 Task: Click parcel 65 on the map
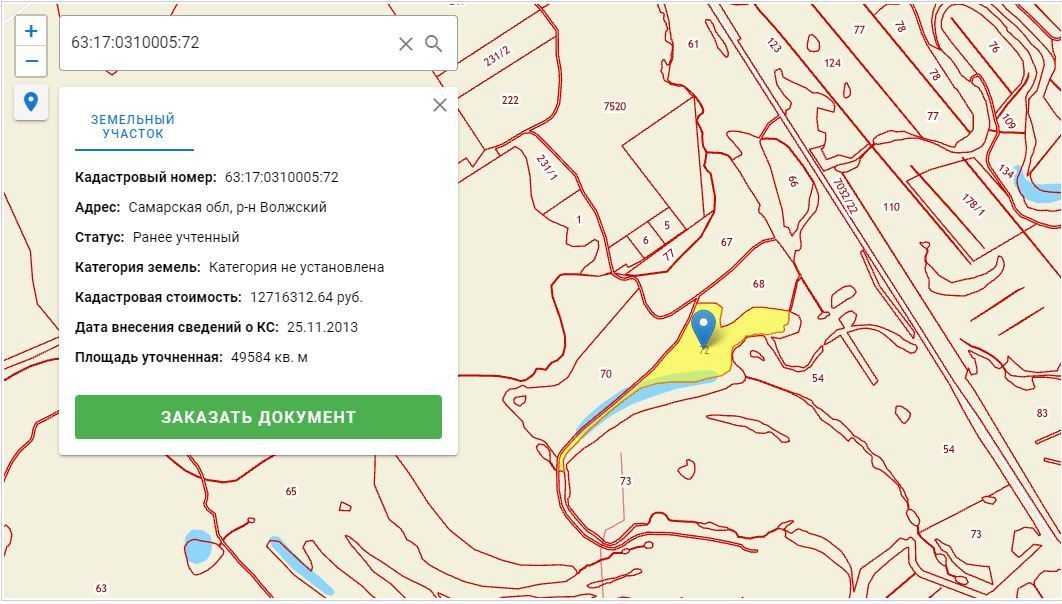click(x=291, y=491)
